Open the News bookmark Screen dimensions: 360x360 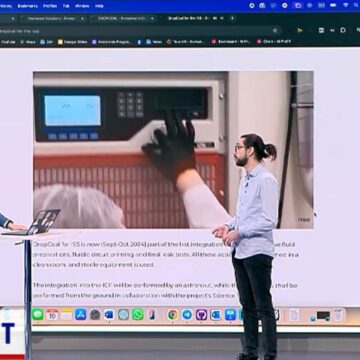tap(154, 42)
